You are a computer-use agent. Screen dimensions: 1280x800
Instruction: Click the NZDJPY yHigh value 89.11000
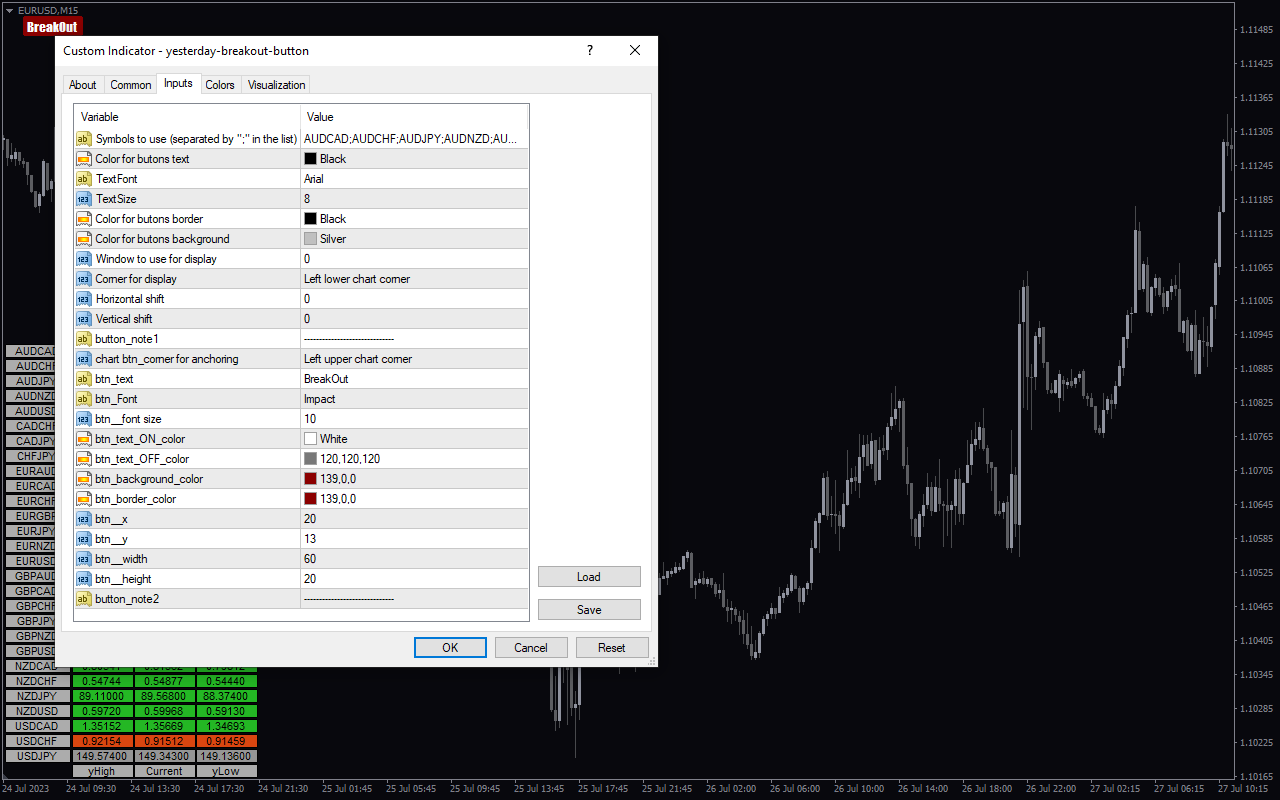[x=101, y=696]
